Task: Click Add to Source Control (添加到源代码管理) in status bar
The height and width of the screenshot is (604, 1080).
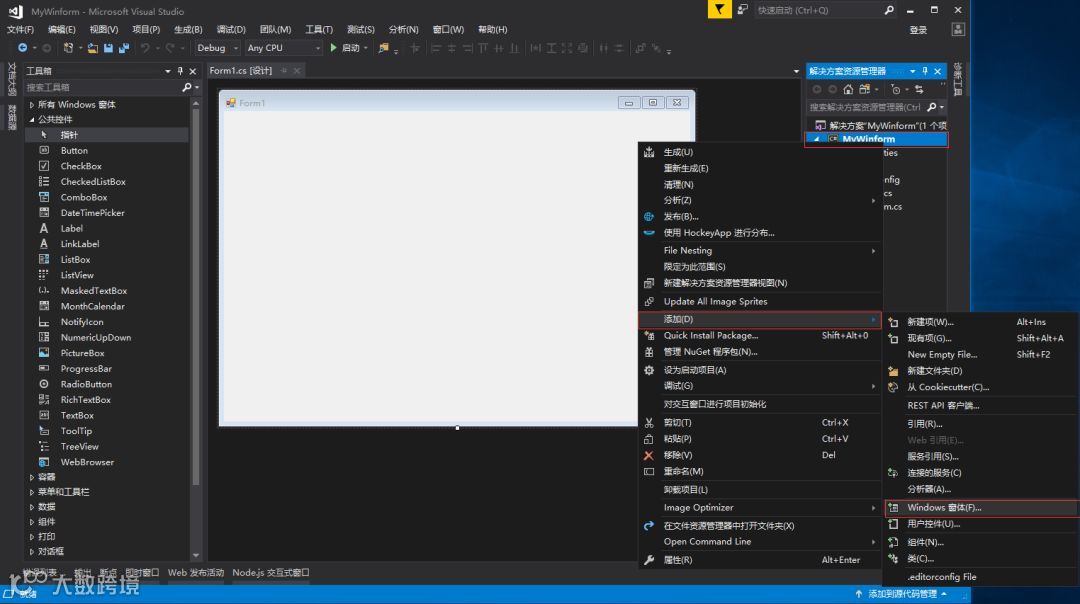Action: [902, 594]
